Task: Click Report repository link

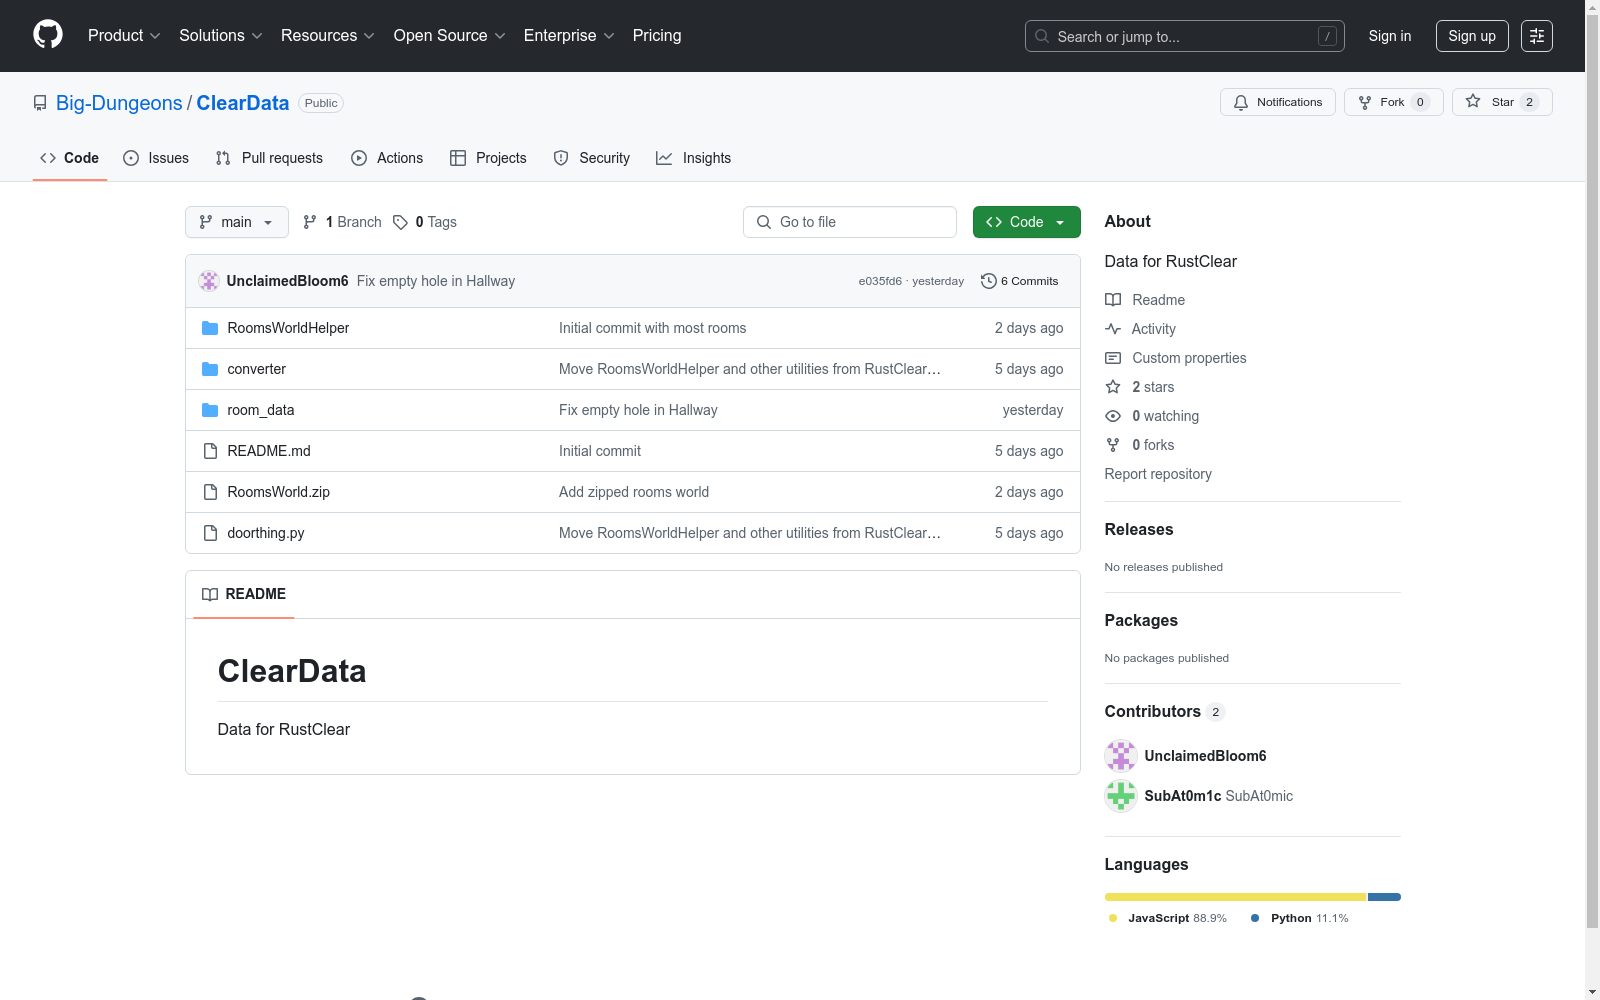Action: tap(1158, 474)
